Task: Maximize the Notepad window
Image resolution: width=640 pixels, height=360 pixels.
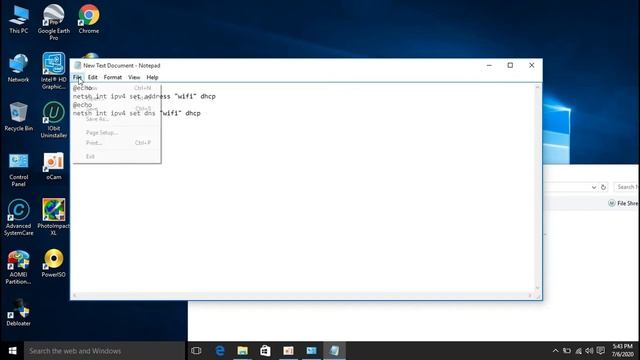Action: 510,65
